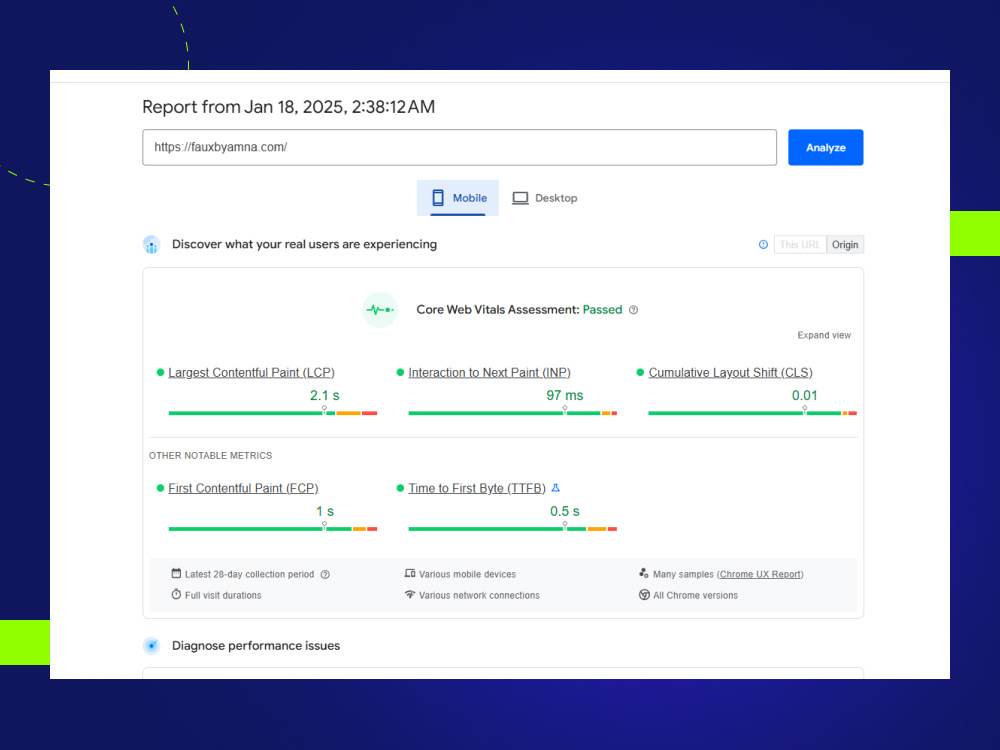
Task: Click the Full visit durations text
Action: 223,596
